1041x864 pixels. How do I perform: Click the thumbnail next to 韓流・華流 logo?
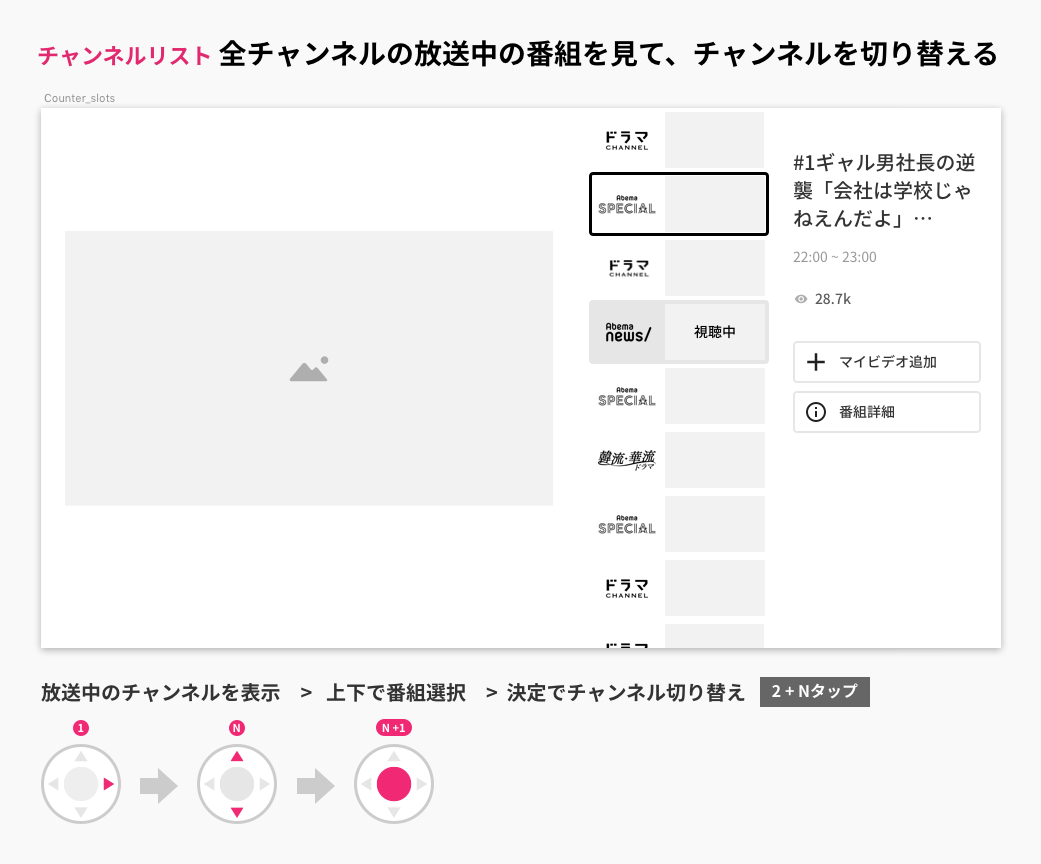715,460
